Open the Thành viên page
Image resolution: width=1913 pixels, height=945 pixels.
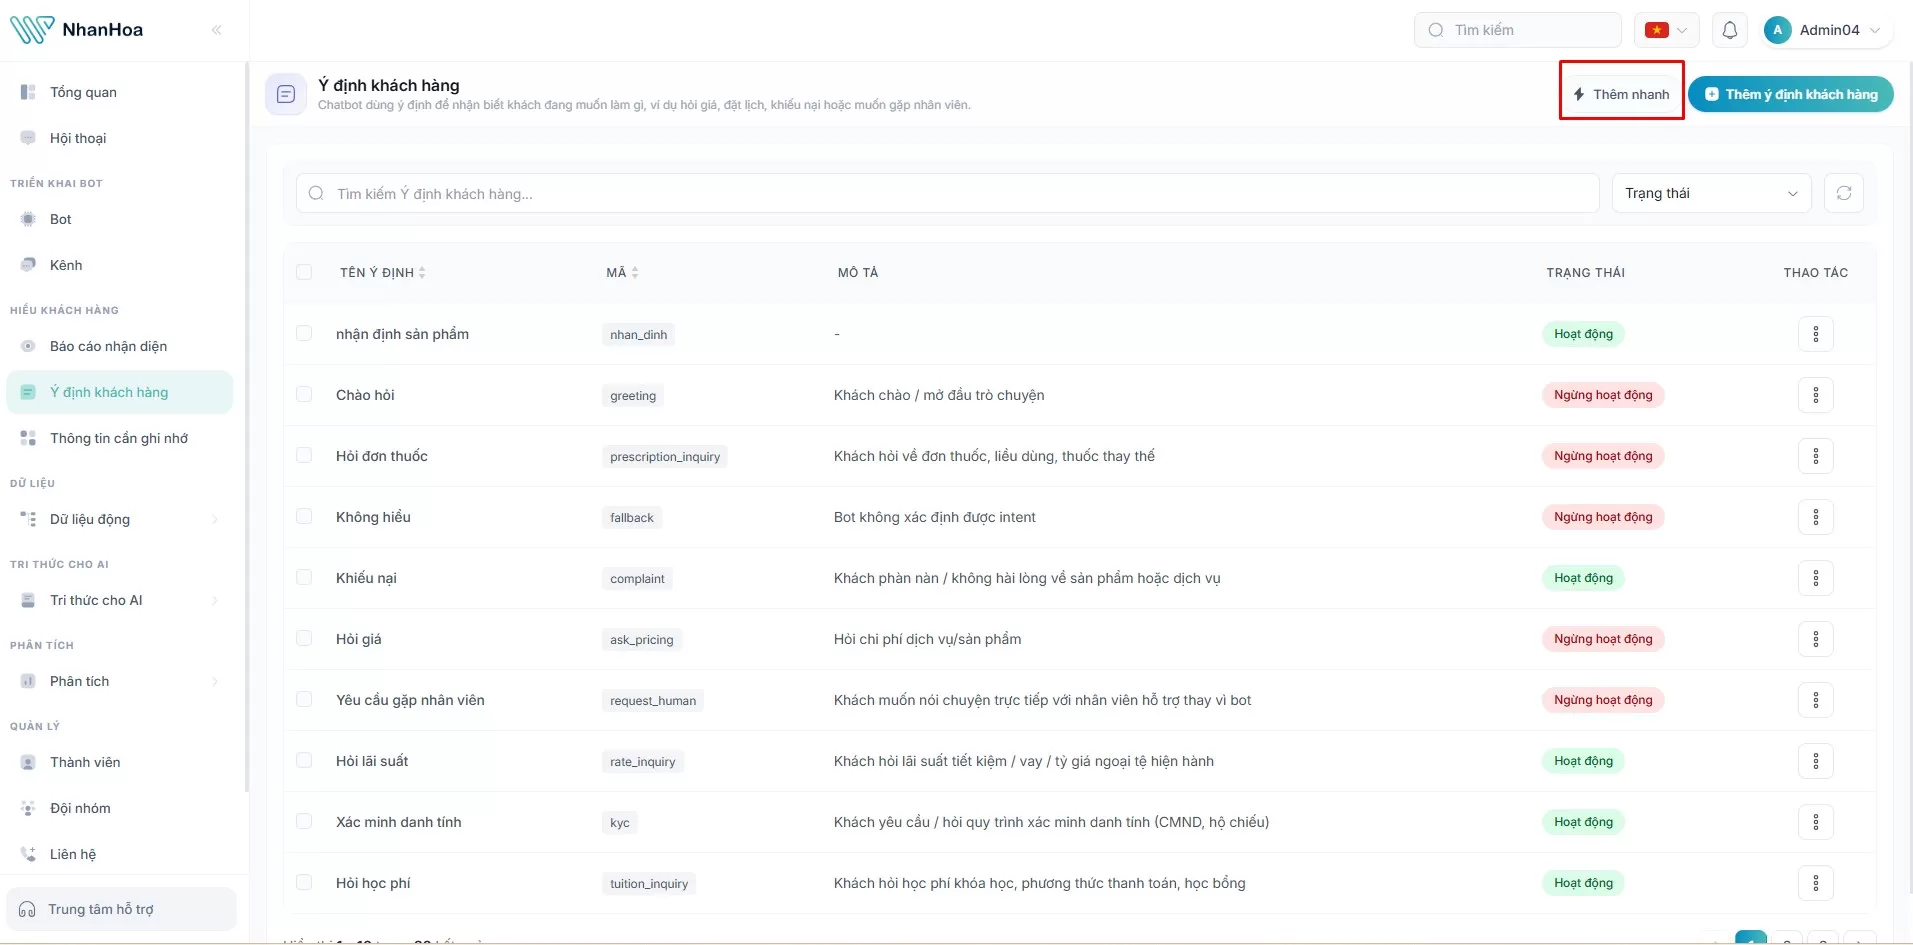(x=119, y=762)
